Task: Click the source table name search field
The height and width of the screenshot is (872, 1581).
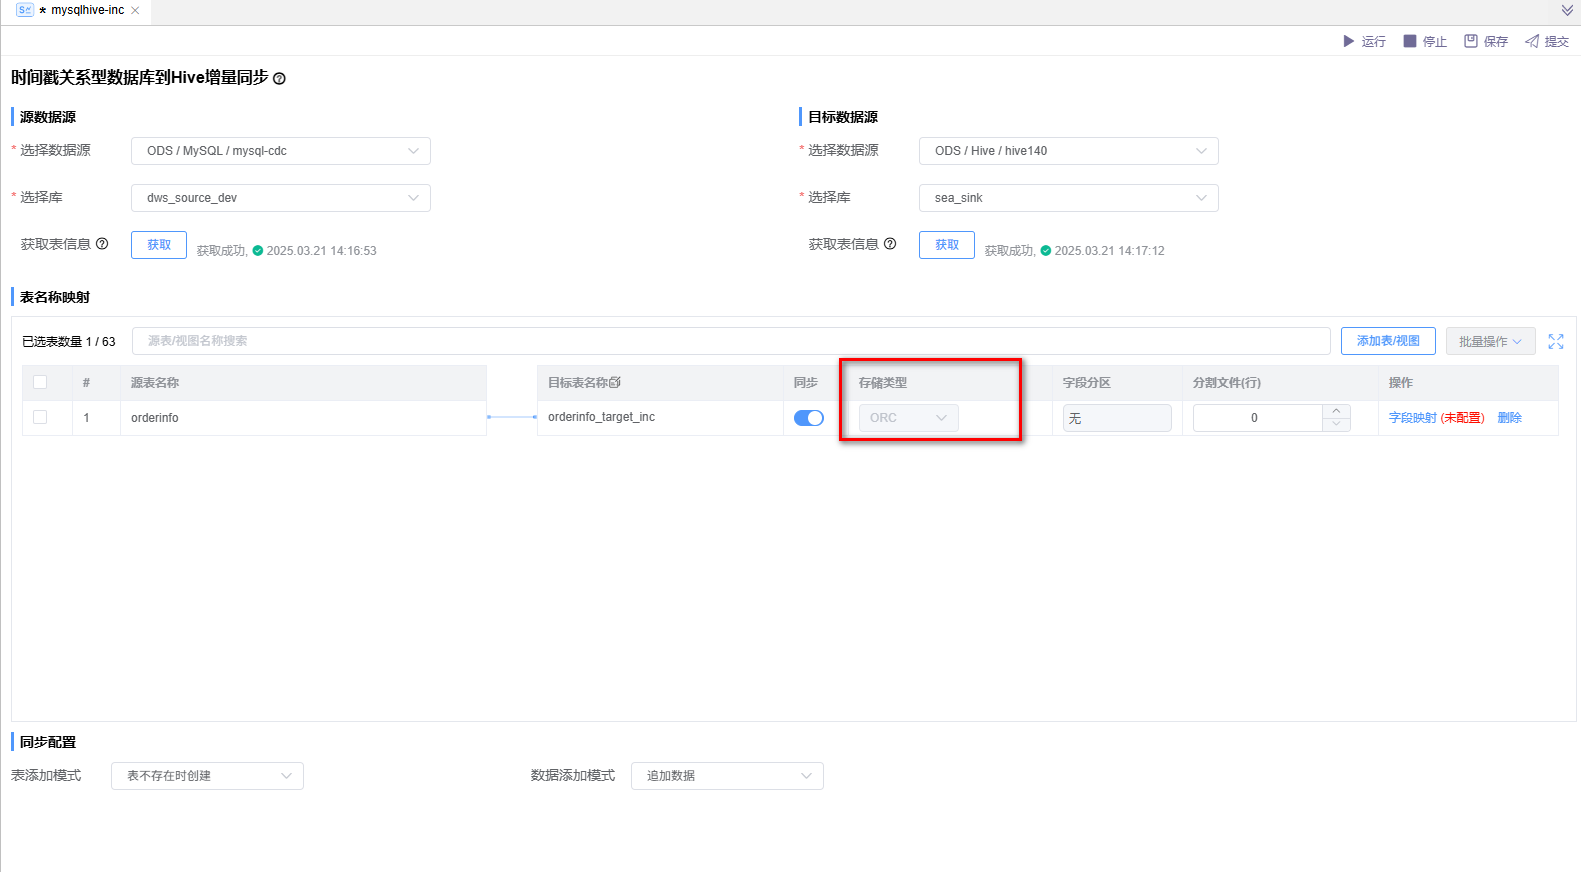Action: click(730, 341)
